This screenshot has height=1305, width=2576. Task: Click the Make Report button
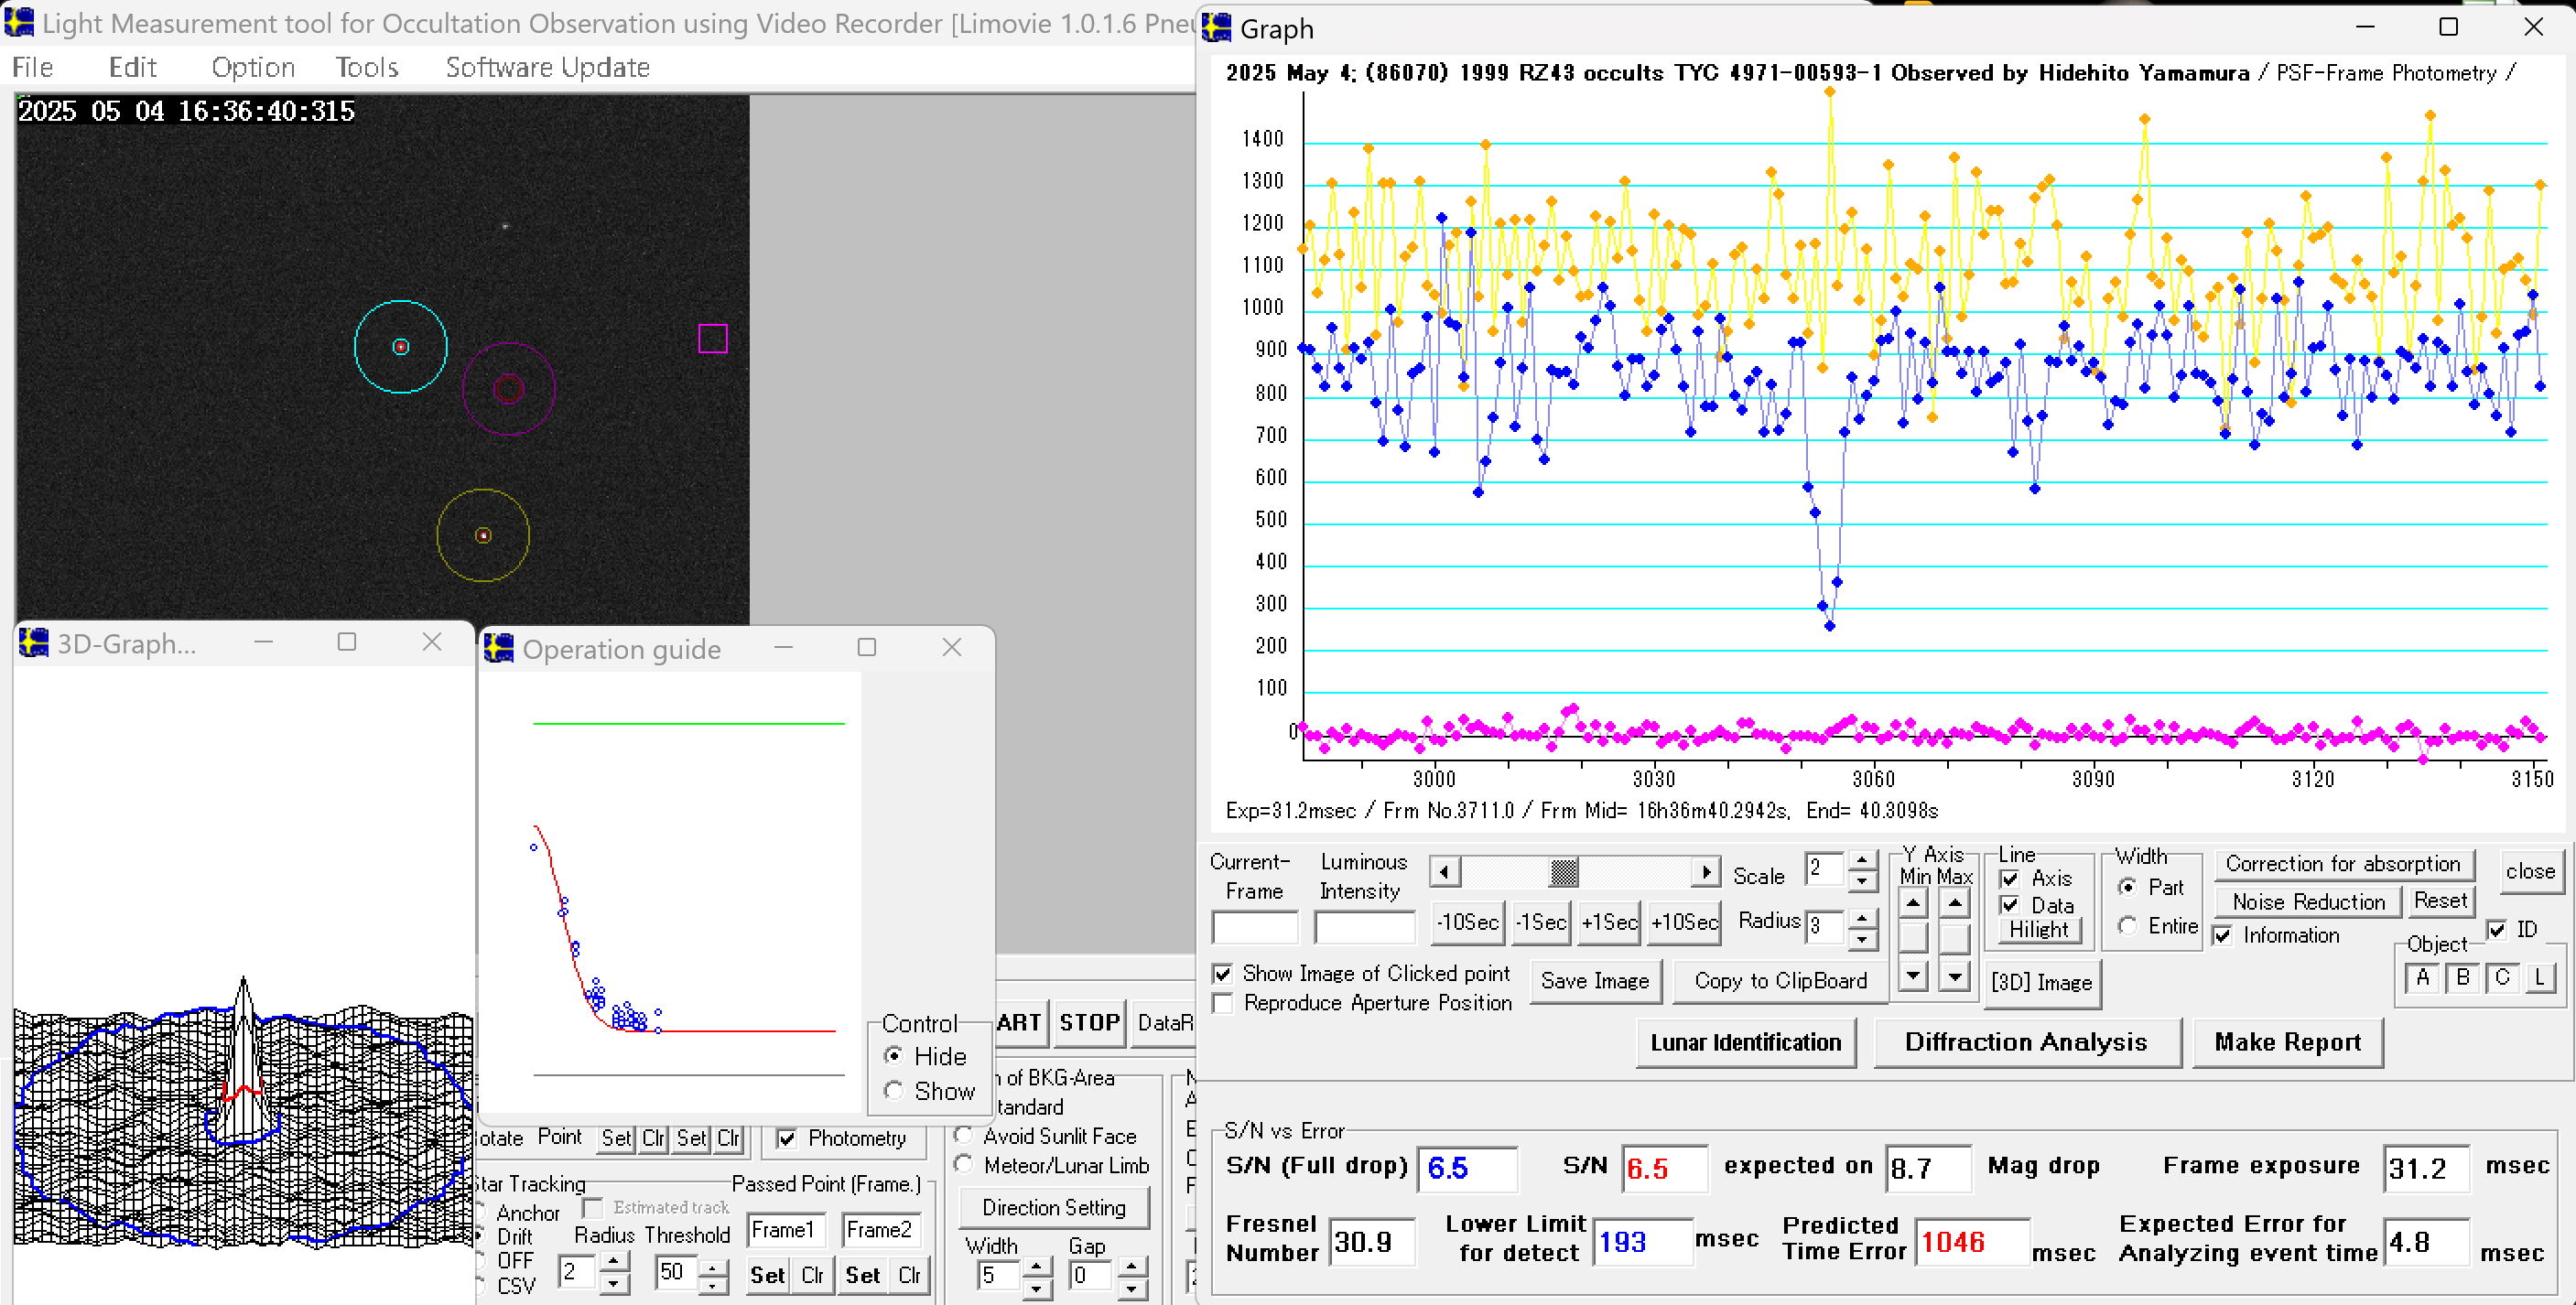pyautogui.click(x=2286, y=1042)
